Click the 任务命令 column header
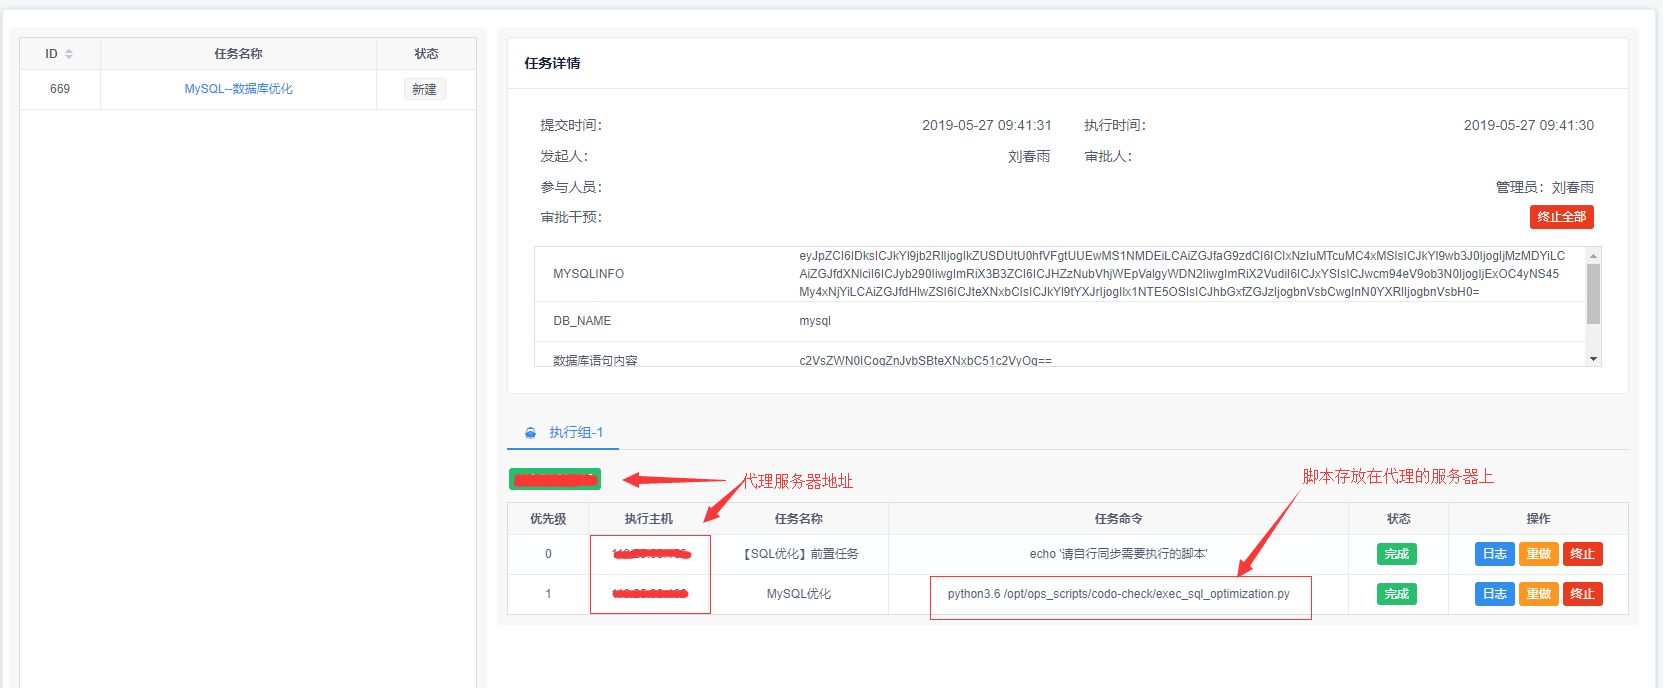1663x688 pixels. tap(1118, 519)
